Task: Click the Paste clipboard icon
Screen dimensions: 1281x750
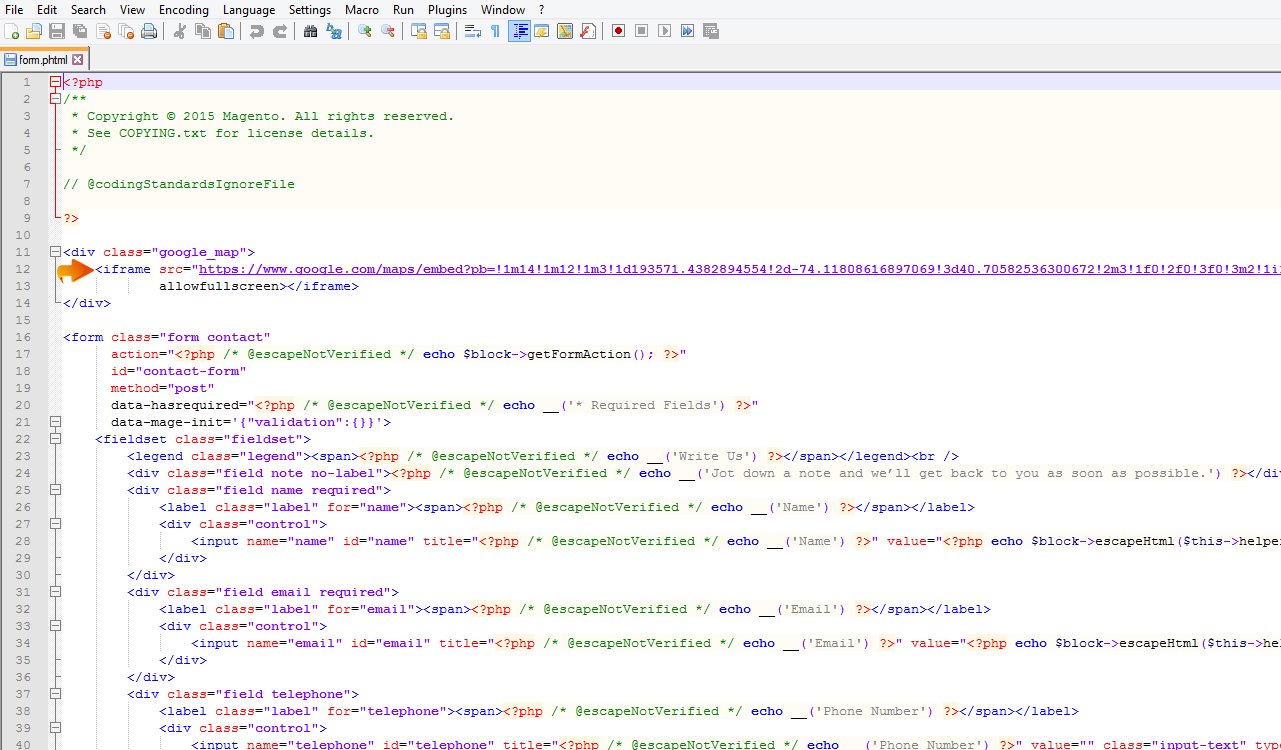Action: click(226, 31)
